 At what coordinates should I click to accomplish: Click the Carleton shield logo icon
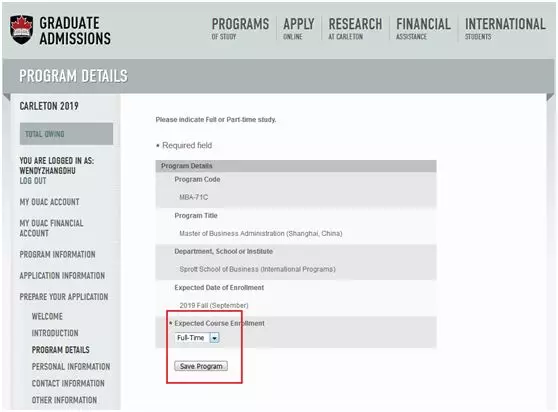coord(22,30)
